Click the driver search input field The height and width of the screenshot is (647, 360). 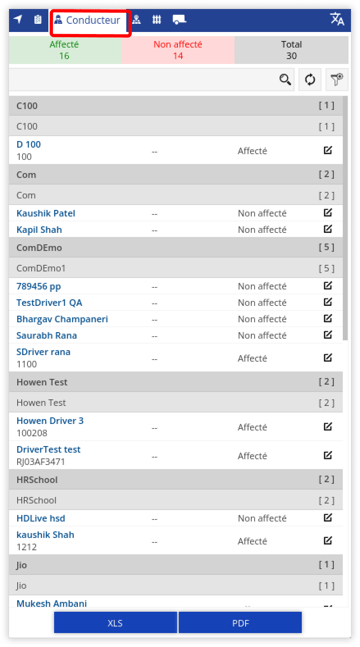(x=142, y=79)
